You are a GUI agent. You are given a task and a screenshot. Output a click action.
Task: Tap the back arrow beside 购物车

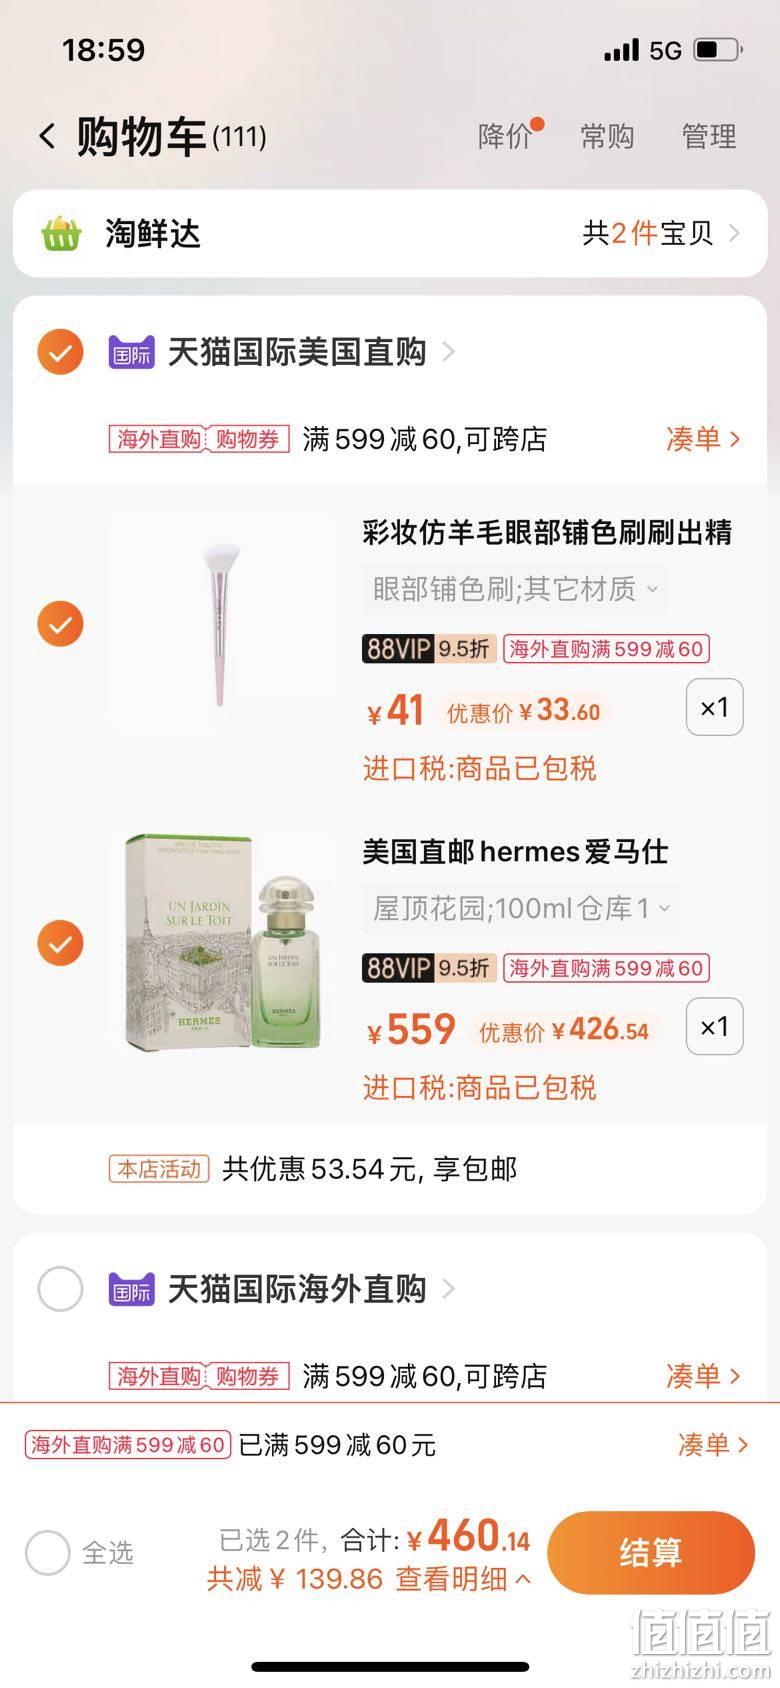tap(47, 136)
